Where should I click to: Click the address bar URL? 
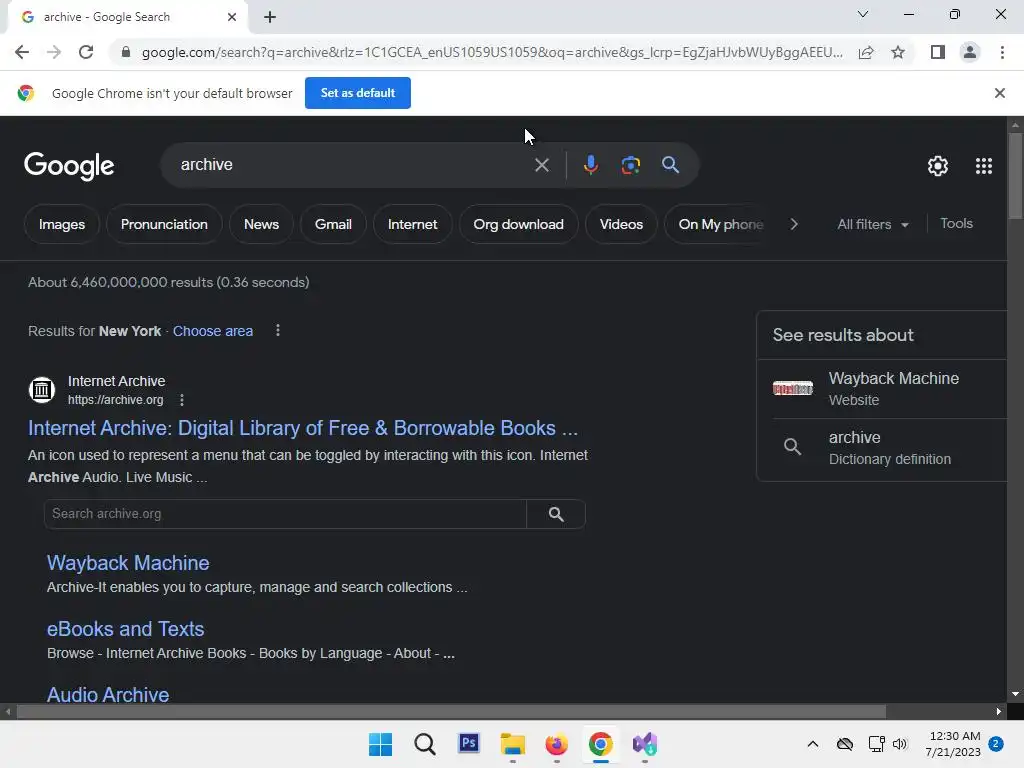492,52
